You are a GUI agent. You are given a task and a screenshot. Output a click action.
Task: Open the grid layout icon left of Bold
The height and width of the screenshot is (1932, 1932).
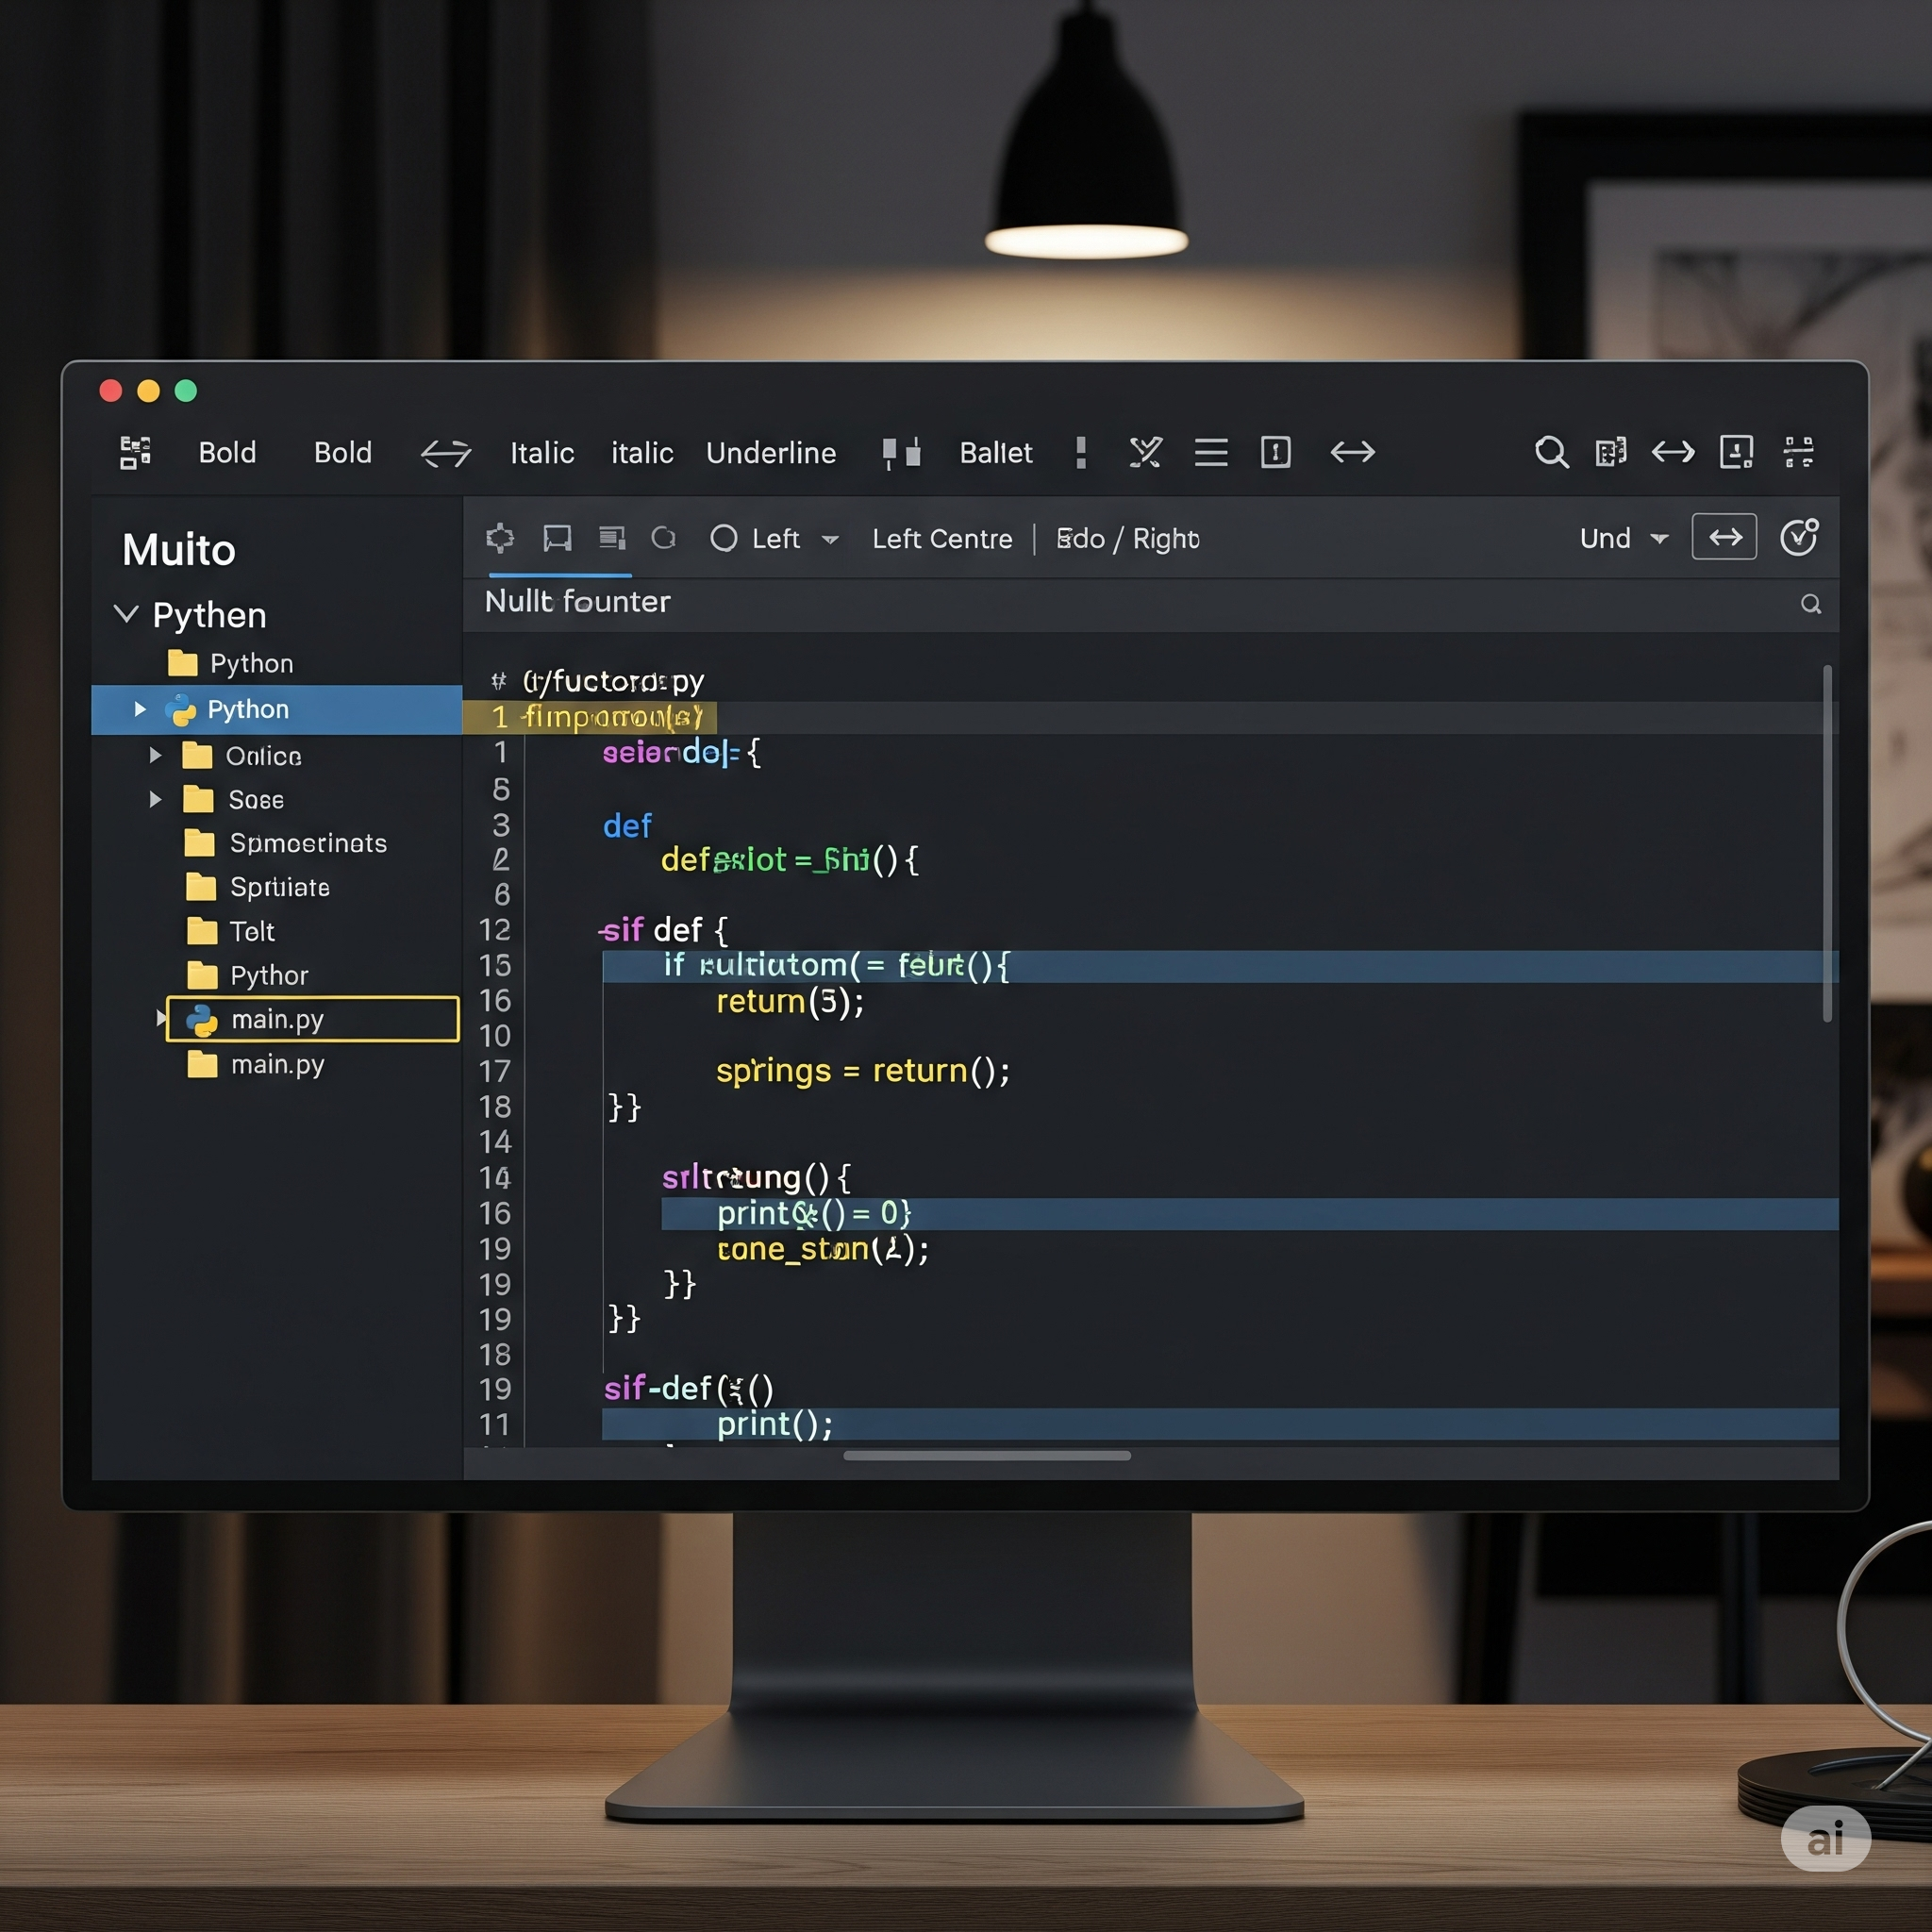135,452
